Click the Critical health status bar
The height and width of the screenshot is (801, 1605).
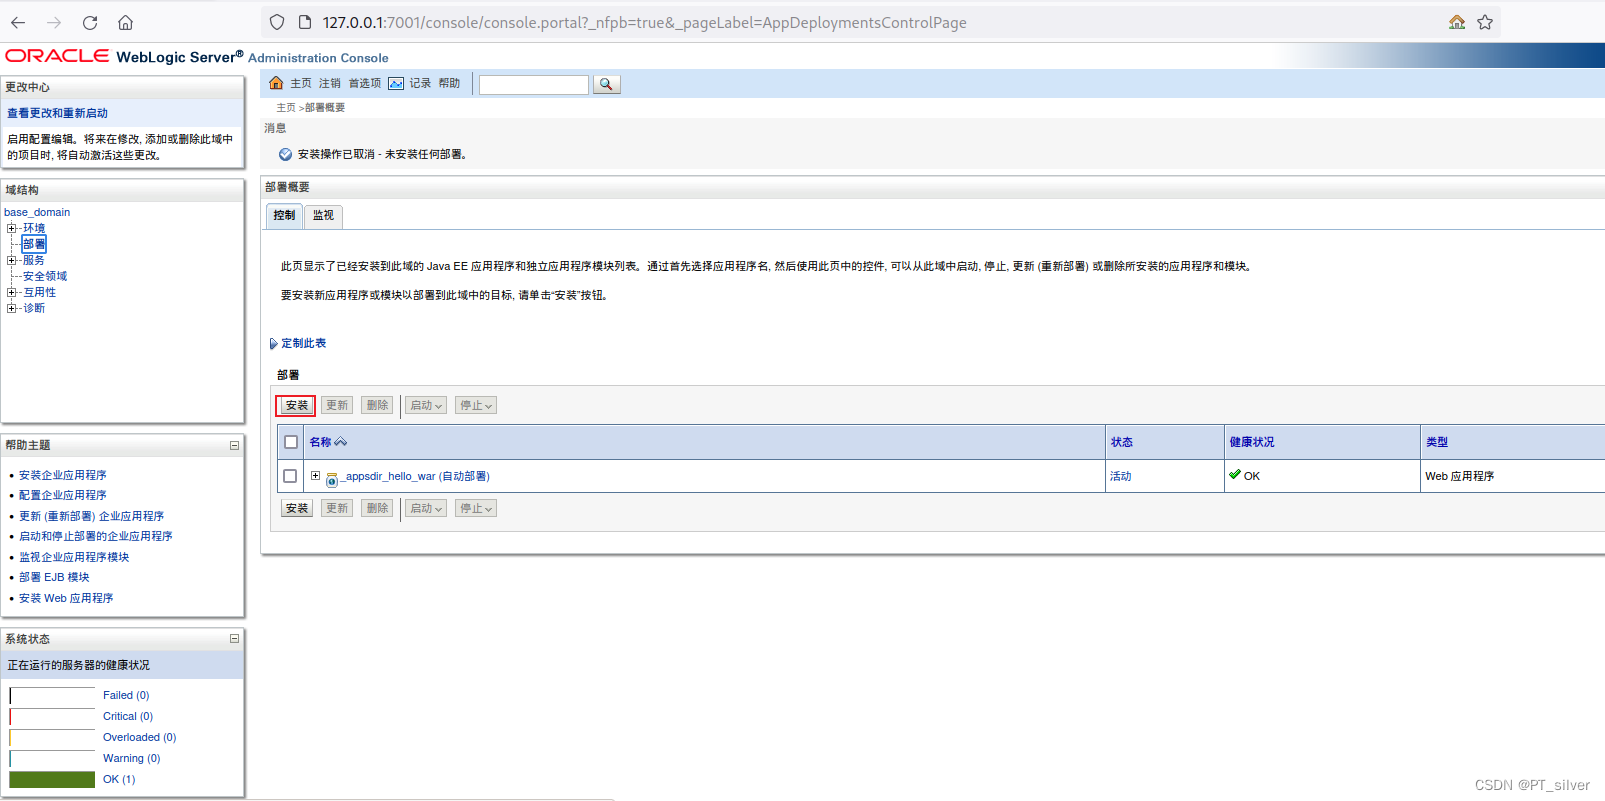[x=52, y=716]
